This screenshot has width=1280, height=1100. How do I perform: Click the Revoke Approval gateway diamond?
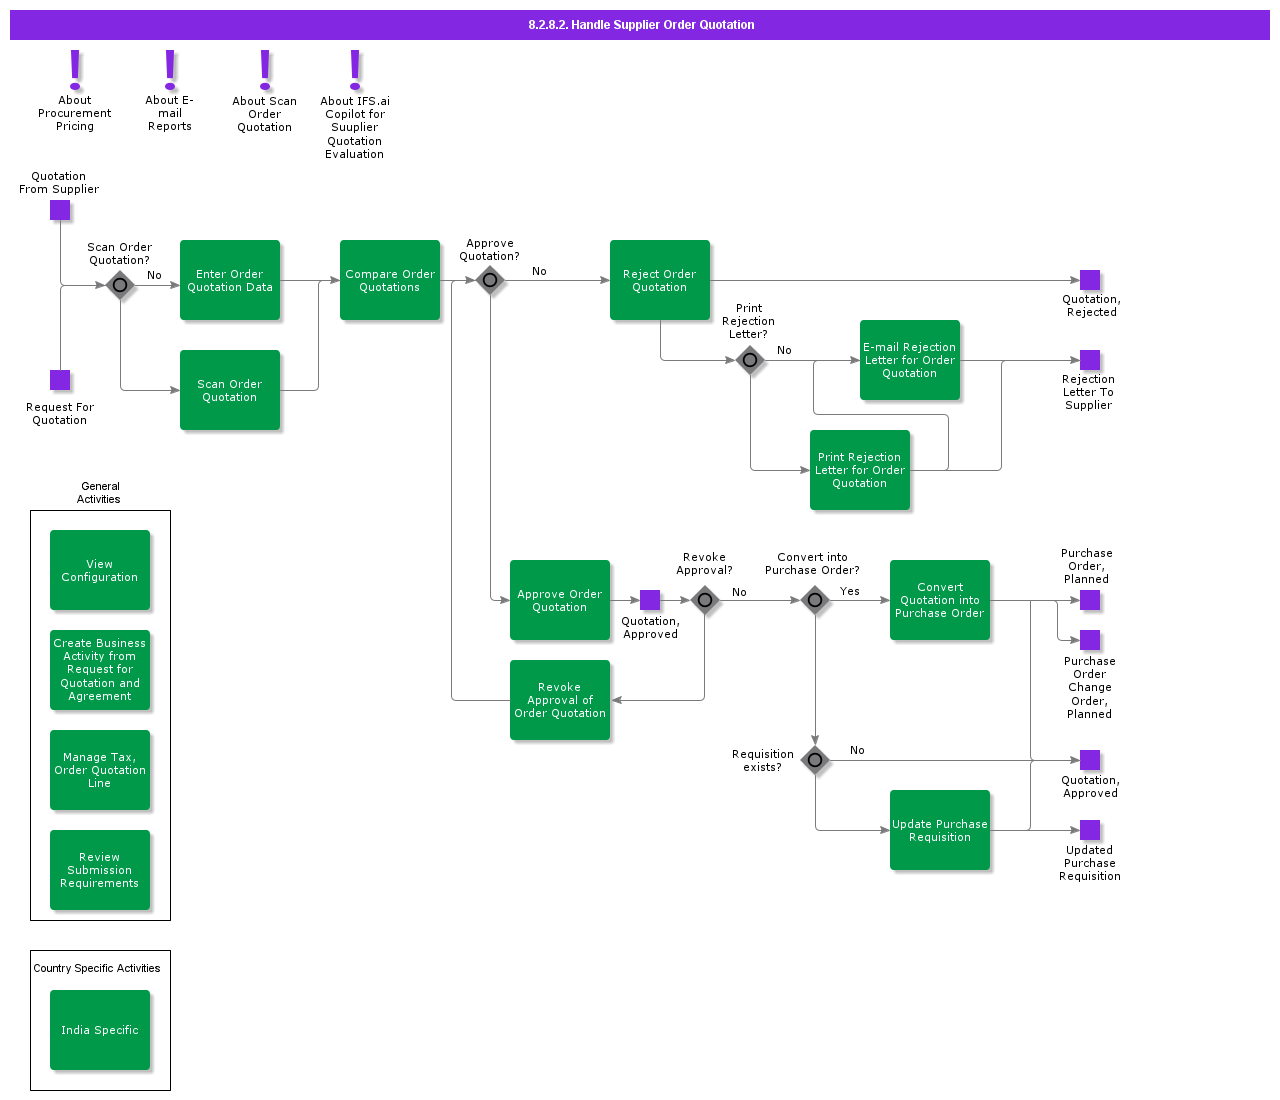pyautogui.click(x=705, y=600)
